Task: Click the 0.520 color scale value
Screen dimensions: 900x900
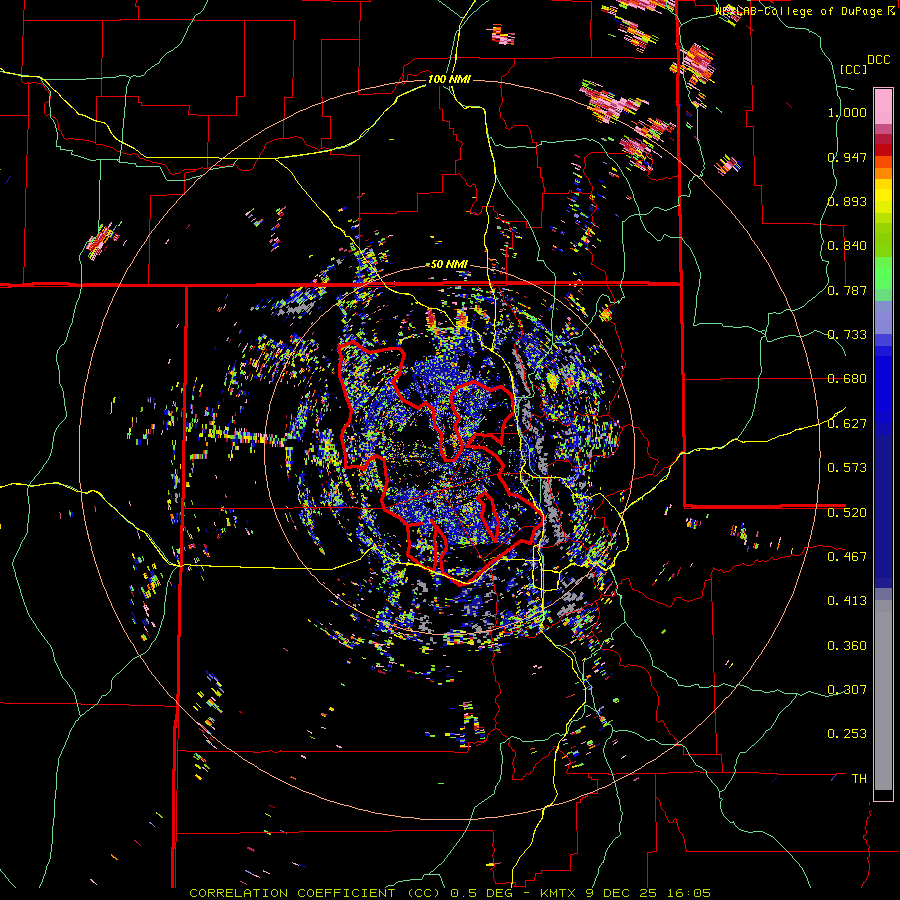Action: tap(847, 512)
